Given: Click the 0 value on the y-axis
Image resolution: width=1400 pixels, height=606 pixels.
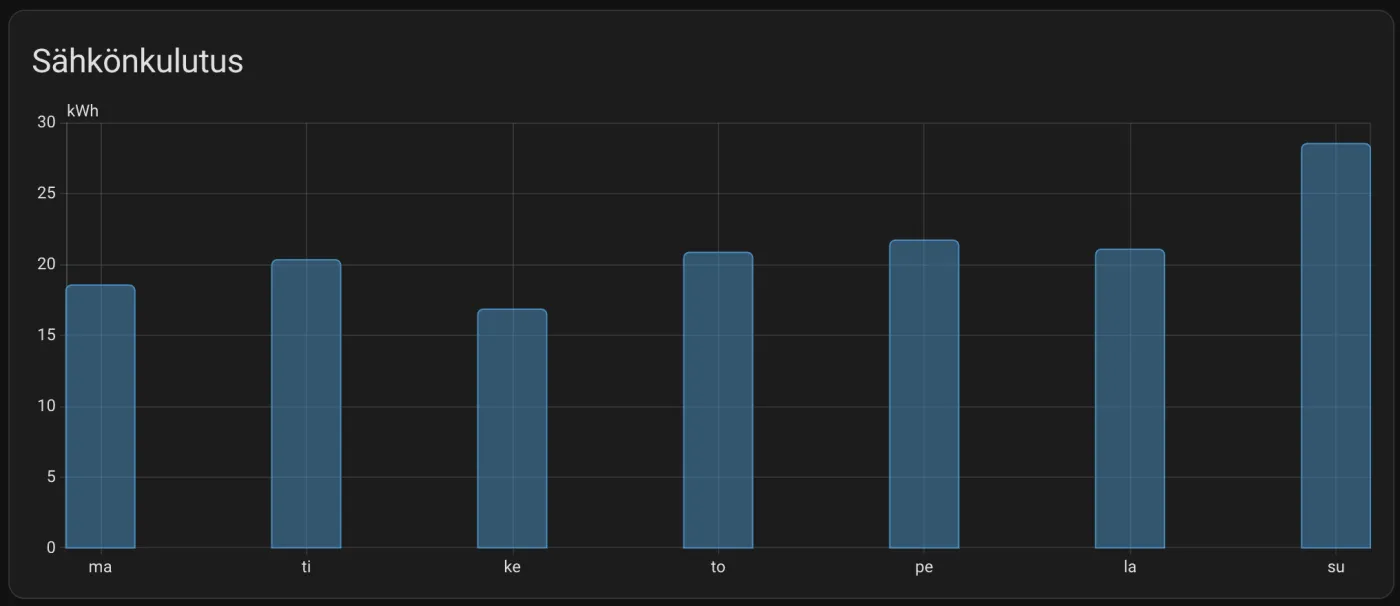Looking at the screenshot, I should click(x=50, y=548).
